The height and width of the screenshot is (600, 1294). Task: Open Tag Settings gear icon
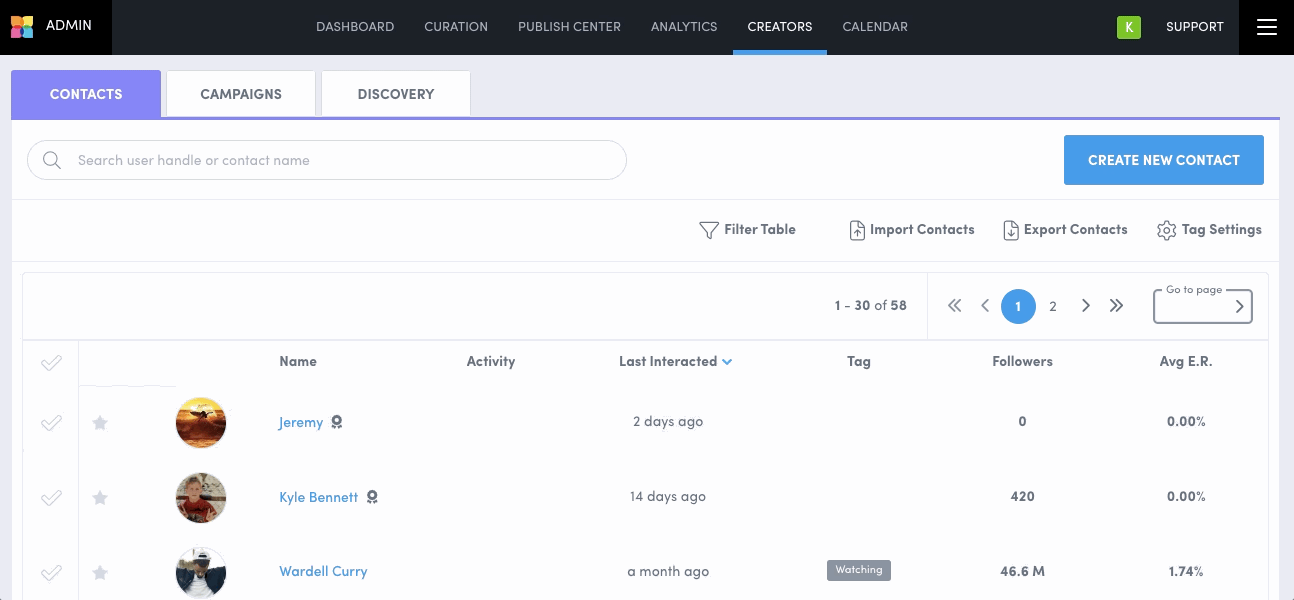pyautogui.click(x=1166, y=230)
